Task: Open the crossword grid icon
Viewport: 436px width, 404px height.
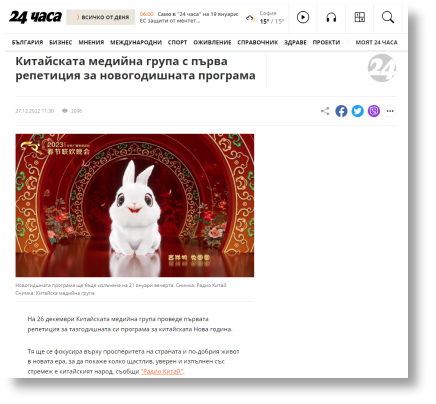Action: (x=359, y=17)
